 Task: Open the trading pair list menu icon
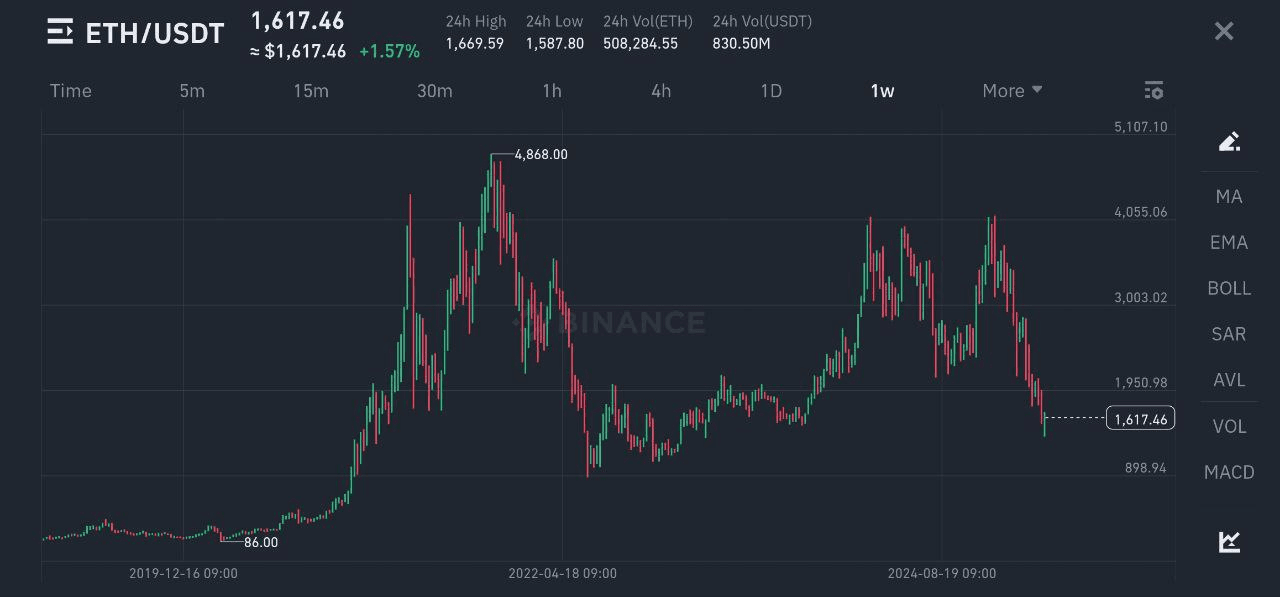coord(60,32)
